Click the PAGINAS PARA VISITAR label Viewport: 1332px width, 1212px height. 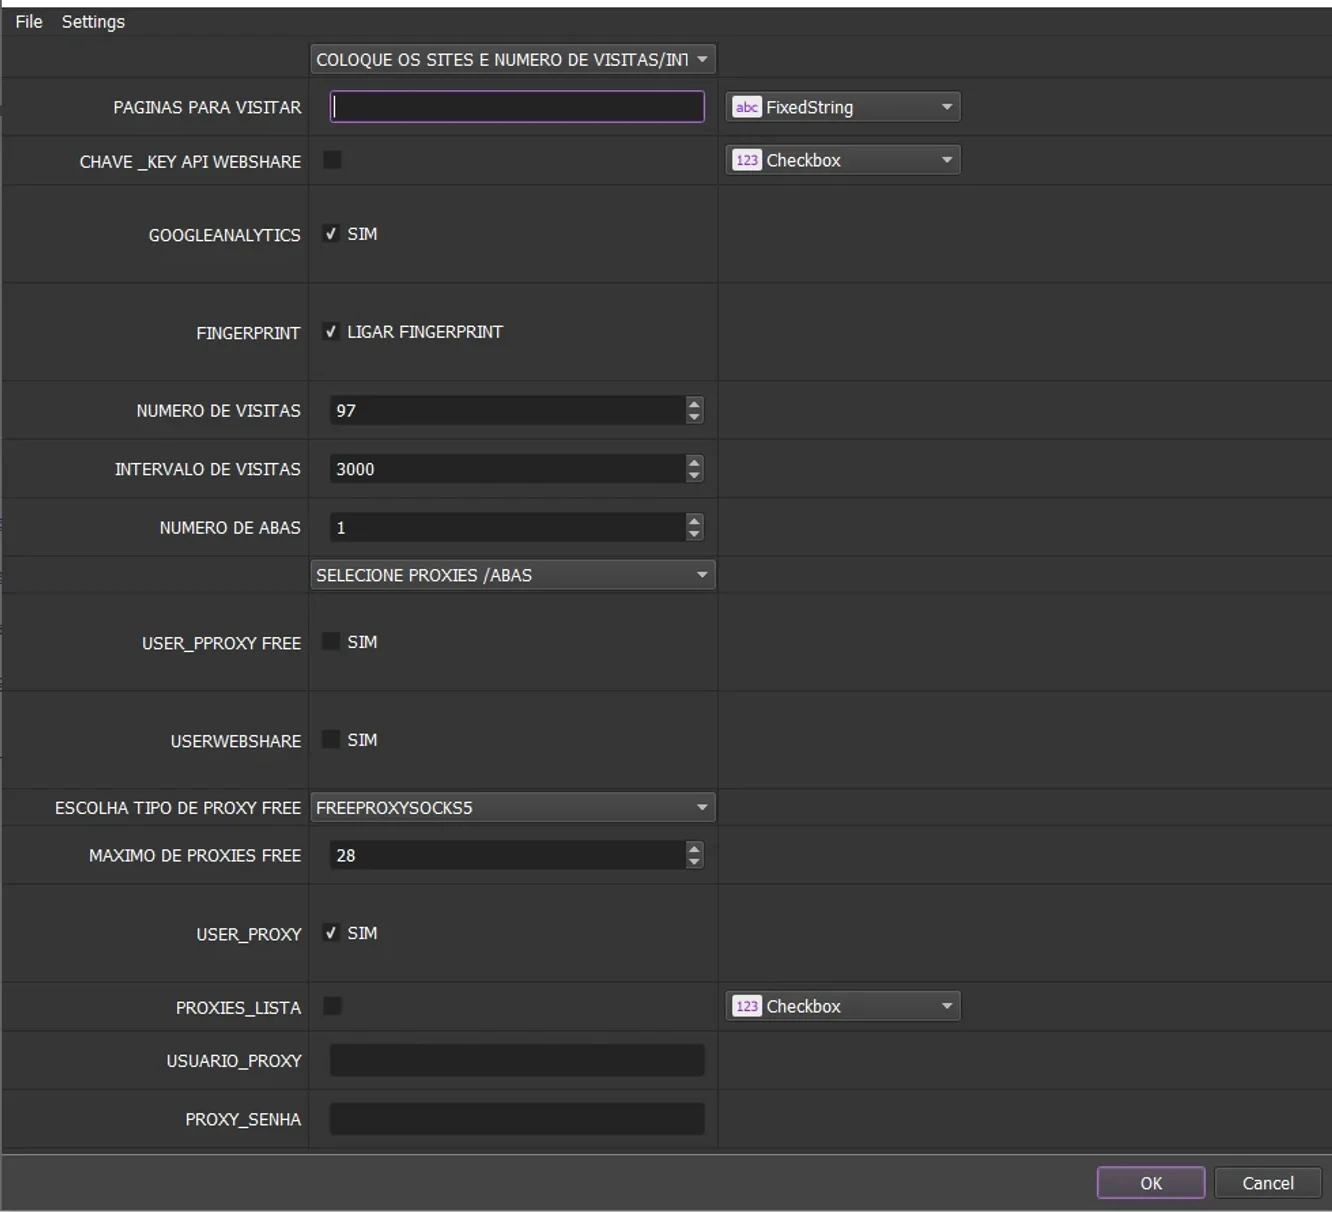pyautogui.click(x=207, y=107)
